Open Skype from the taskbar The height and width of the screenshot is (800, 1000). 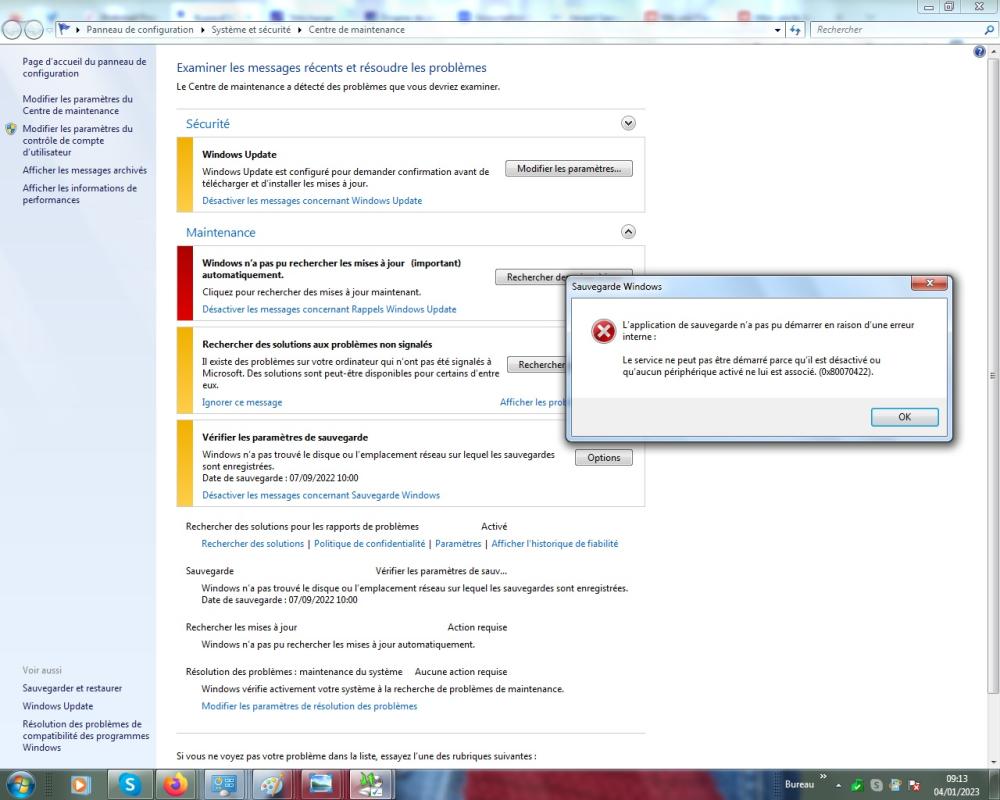[130, 784]
